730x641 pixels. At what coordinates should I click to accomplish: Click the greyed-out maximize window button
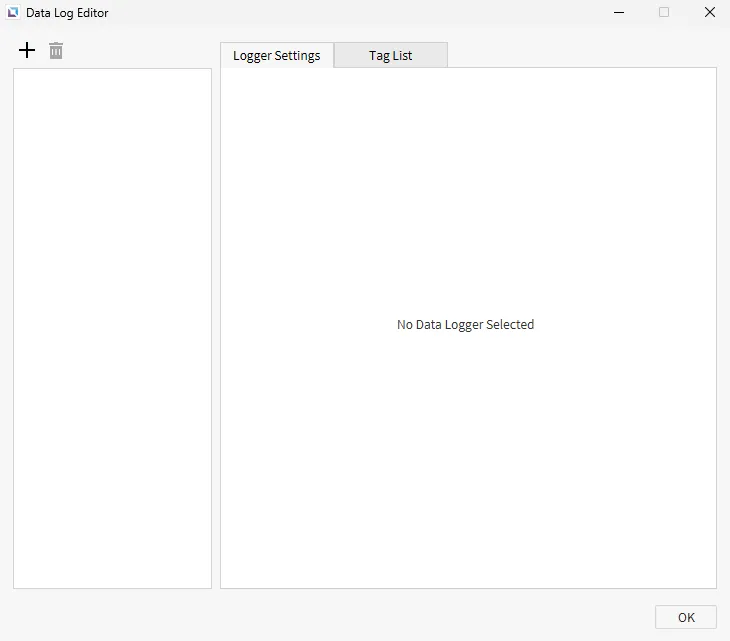click(x=664, y=13)
